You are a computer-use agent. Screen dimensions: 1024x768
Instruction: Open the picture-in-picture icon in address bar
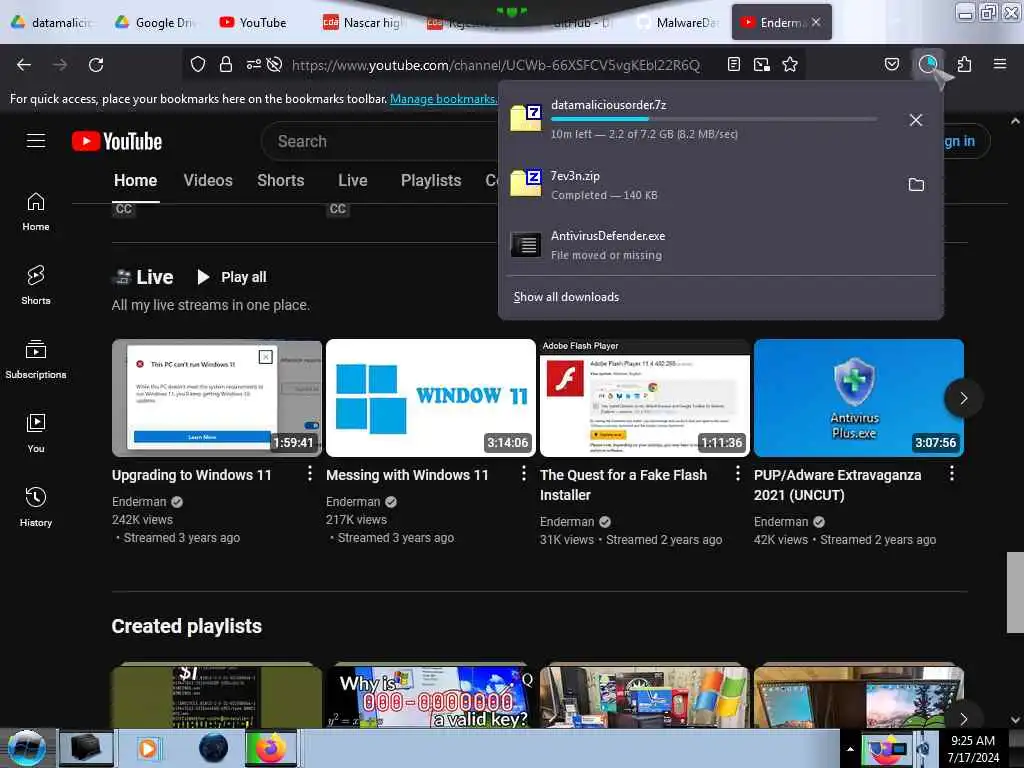coord(761,64)
